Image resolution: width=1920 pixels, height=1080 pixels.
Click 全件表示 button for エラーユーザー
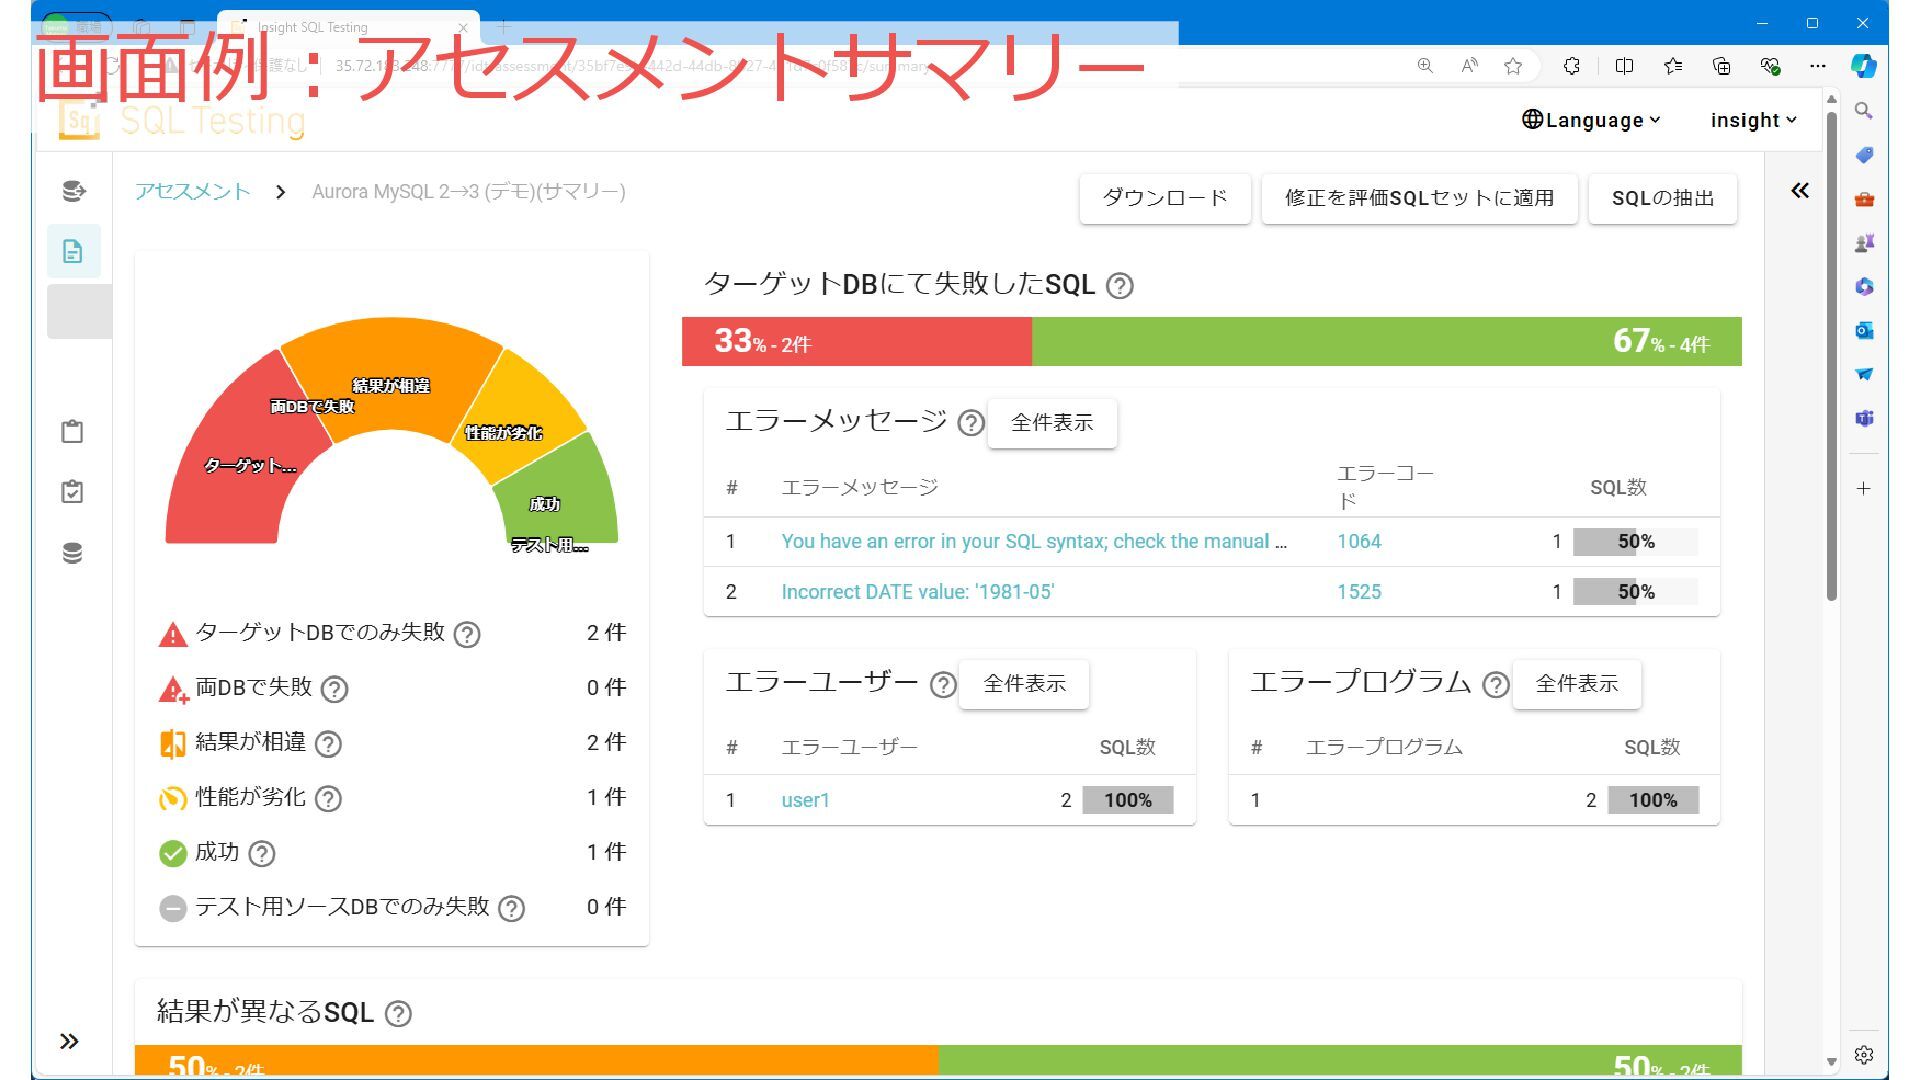1024,684
